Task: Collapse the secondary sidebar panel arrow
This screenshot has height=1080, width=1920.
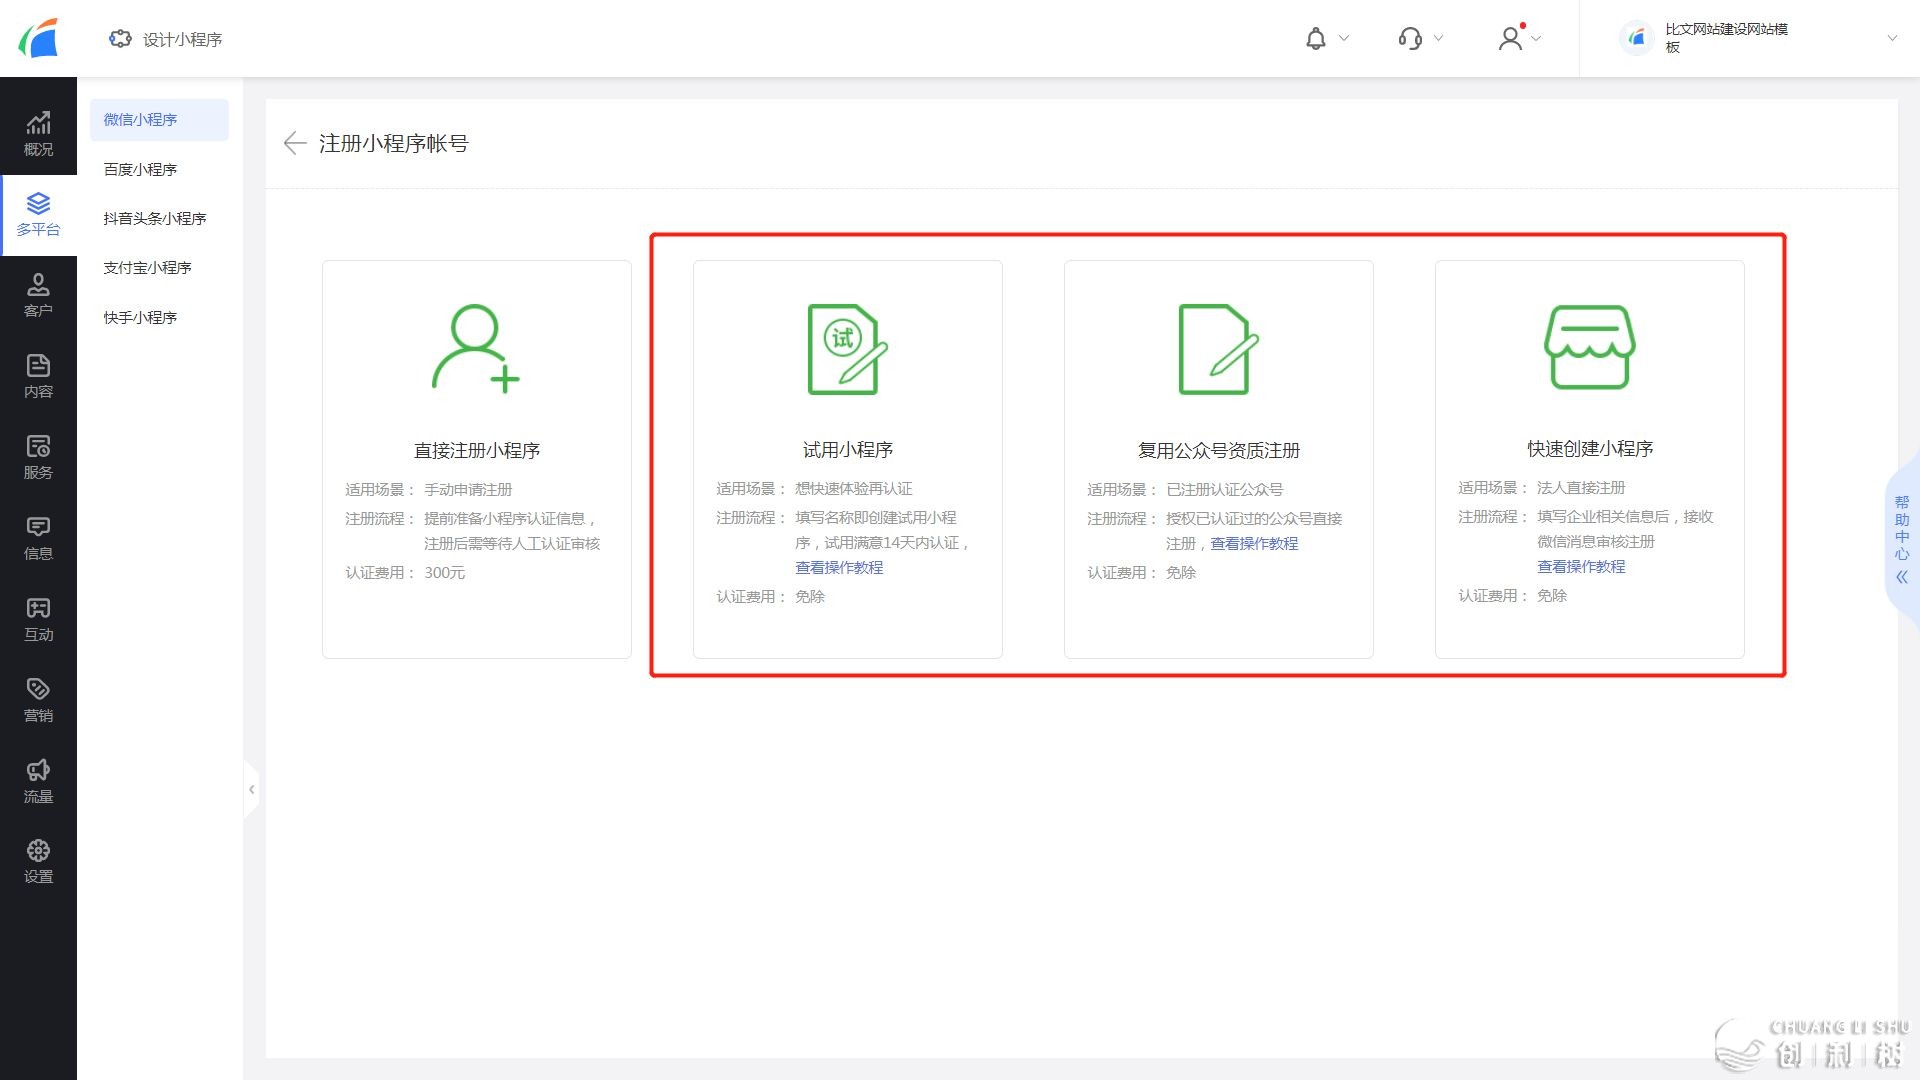Action: coord(251,789)
